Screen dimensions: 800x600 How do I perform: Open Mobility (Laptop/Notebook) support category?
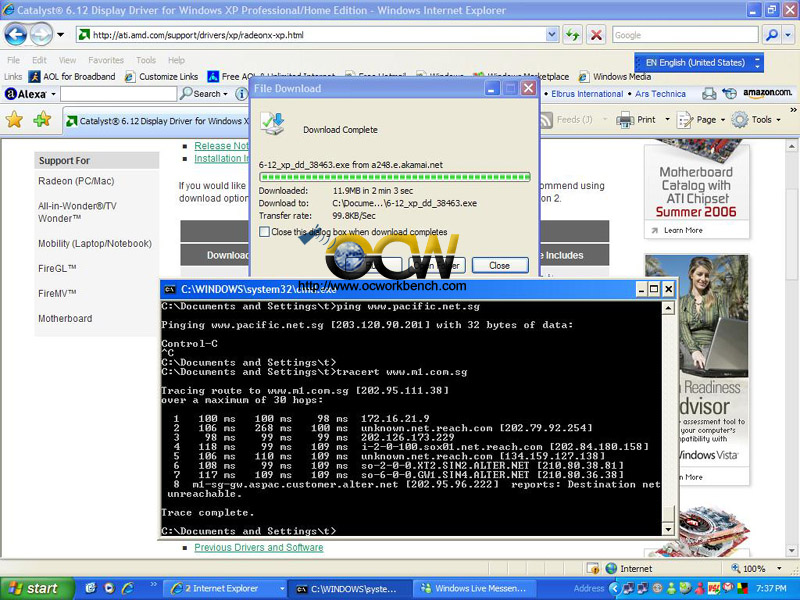coord(95,244)
